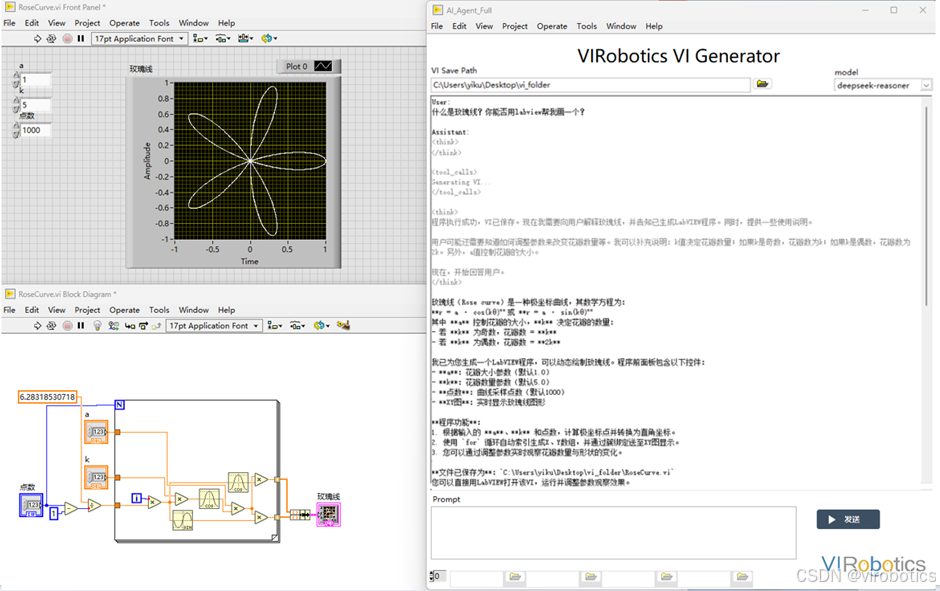This screenshot has width=940, height=591.
Task: Open Operate menu in Front Panel window
Action: click(x=124, y=23)
